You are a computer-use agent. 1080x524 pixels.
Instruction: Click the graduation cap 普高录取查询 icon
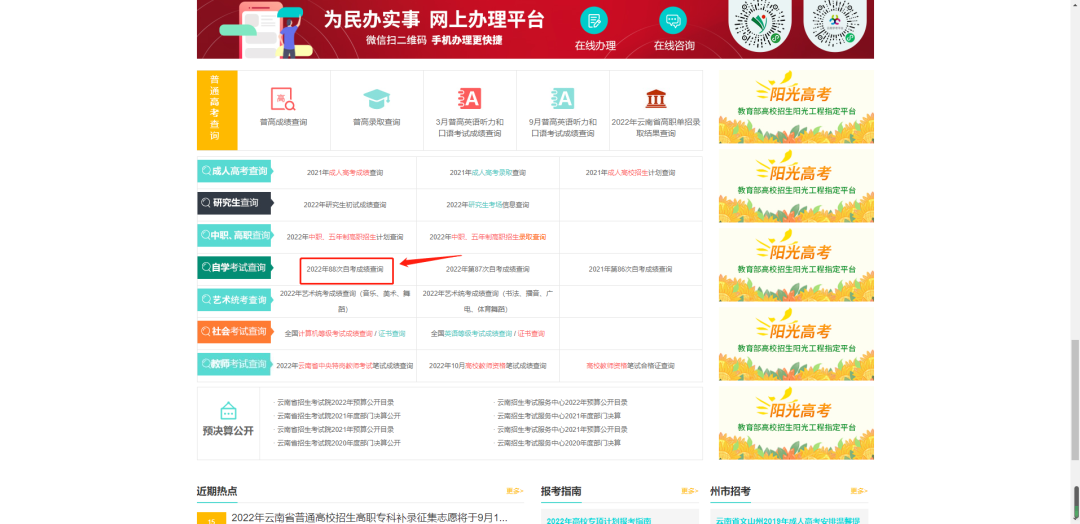point(376,99)
